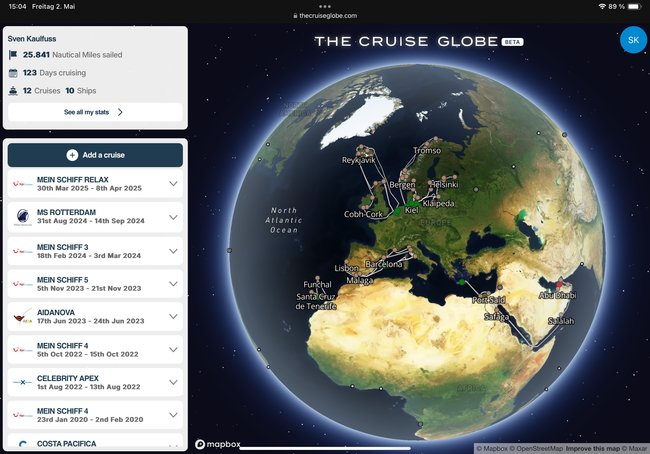This screenshot has height=454, width=650.
Task: Click the flag icon beside Nautical Miles sailed
Action: [13, 55]
